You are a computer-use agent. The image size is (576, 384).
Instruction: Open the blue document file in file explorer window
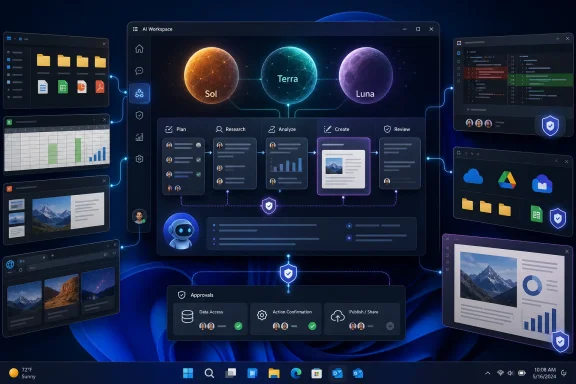coord(43,87)
